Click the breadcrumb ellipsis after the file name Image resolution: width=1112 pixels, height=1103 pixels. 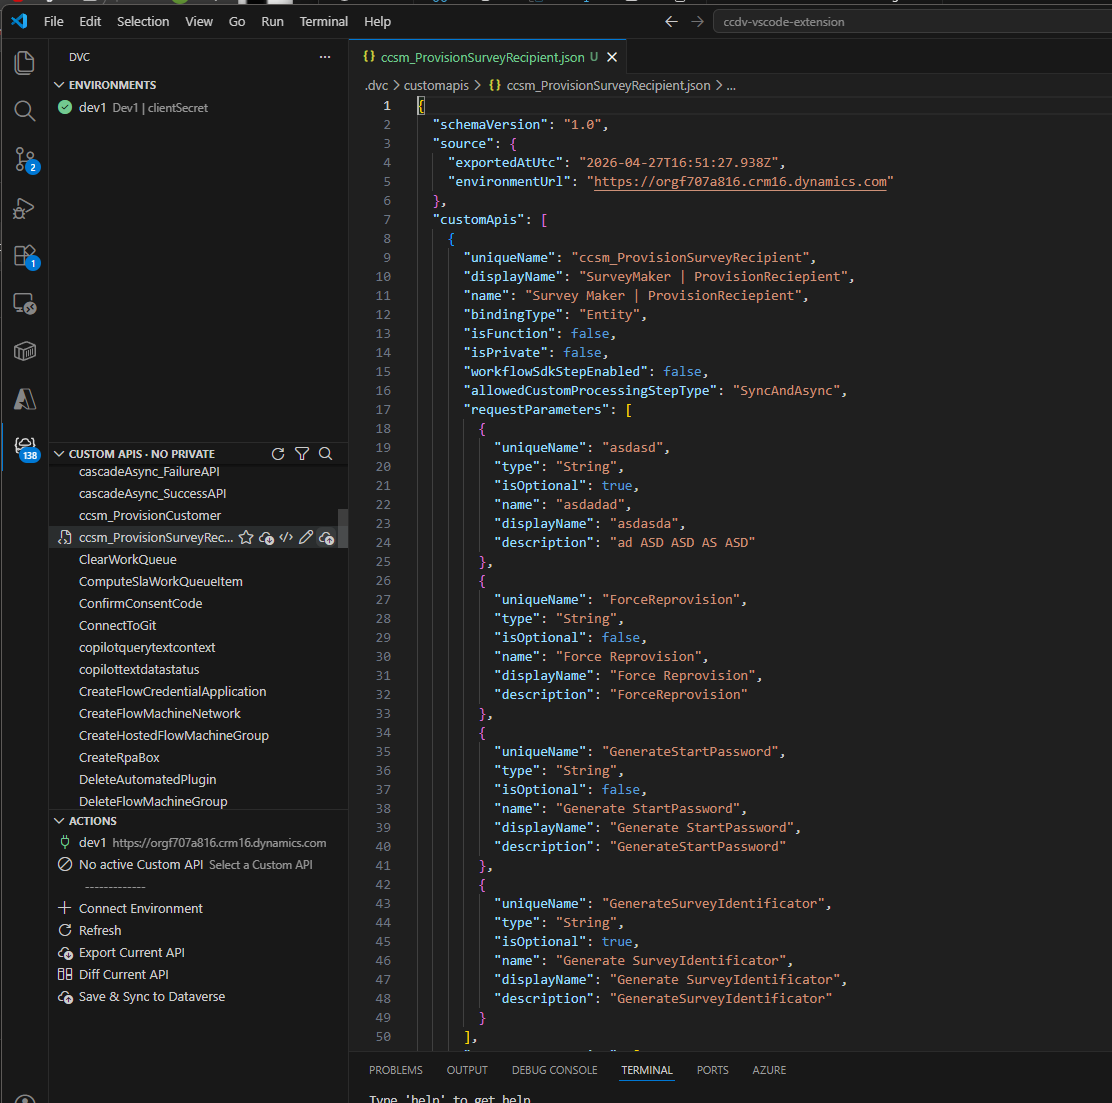pyautogui.click(x=731, y=86)
